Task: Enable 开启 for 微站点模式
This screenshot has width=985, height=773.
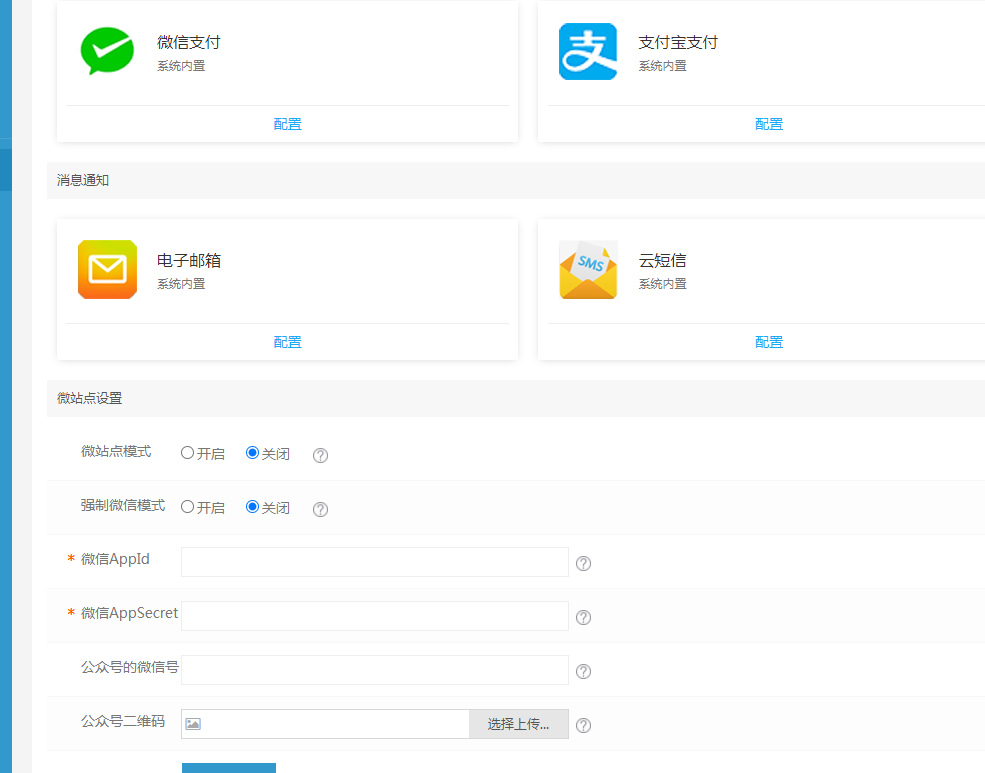Action: click(x=190, y=453)
